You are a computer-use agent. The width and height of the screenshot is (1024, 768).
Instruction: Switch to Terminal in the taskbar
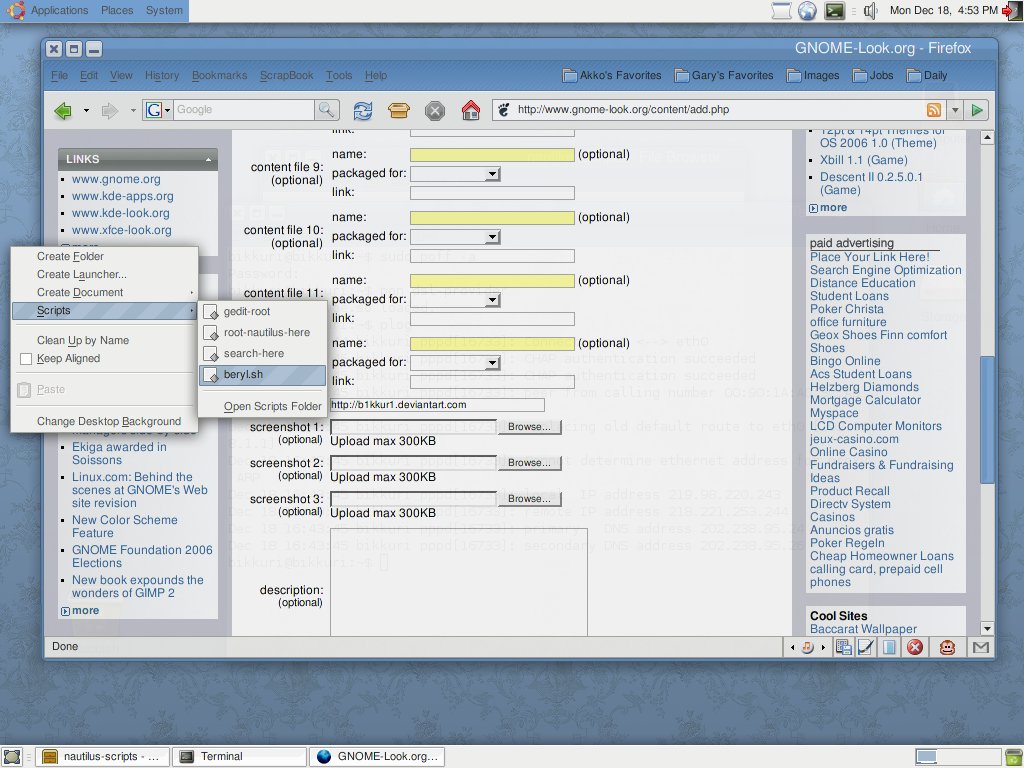[239, 756]
